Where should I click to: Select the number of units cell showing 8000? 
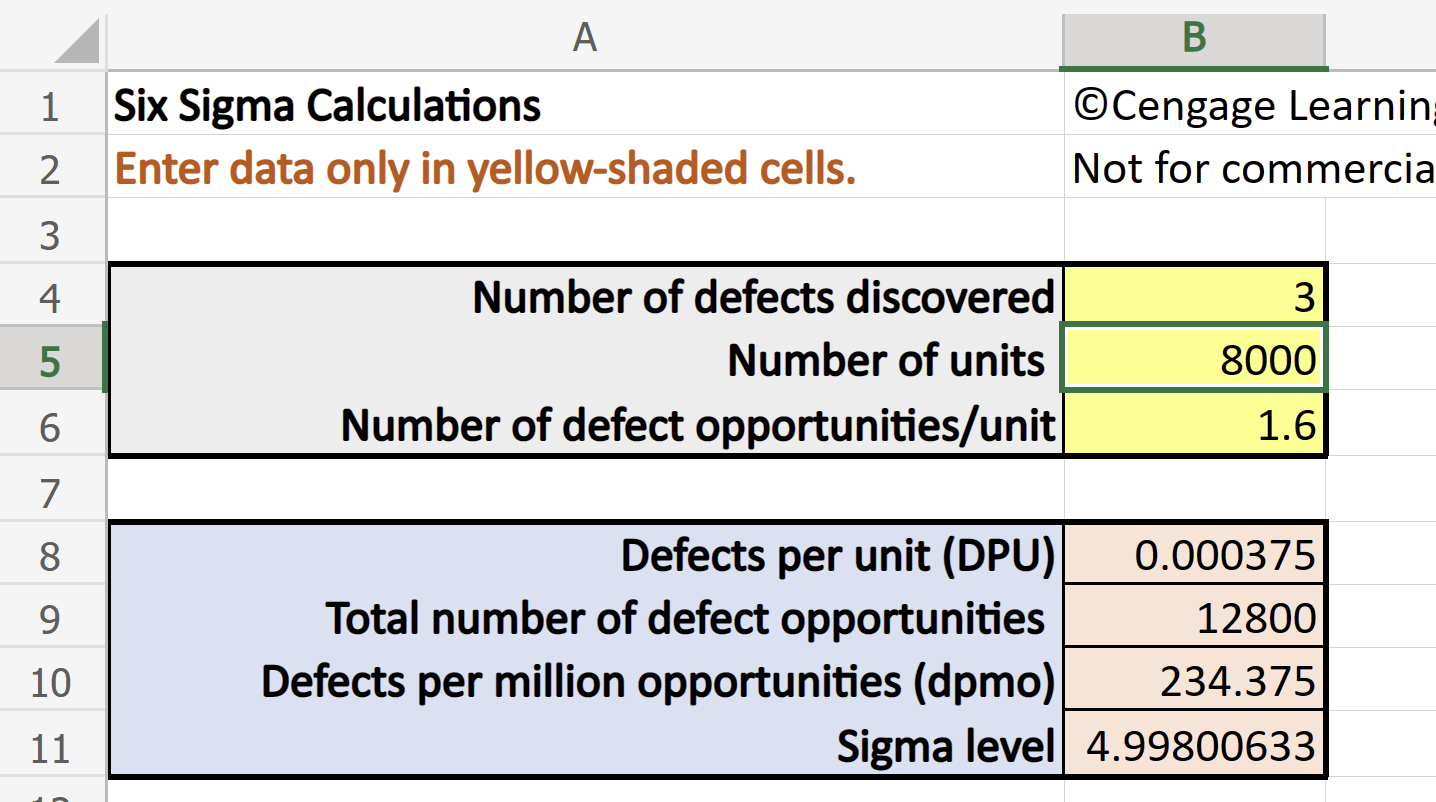[x=1196, y=361]
